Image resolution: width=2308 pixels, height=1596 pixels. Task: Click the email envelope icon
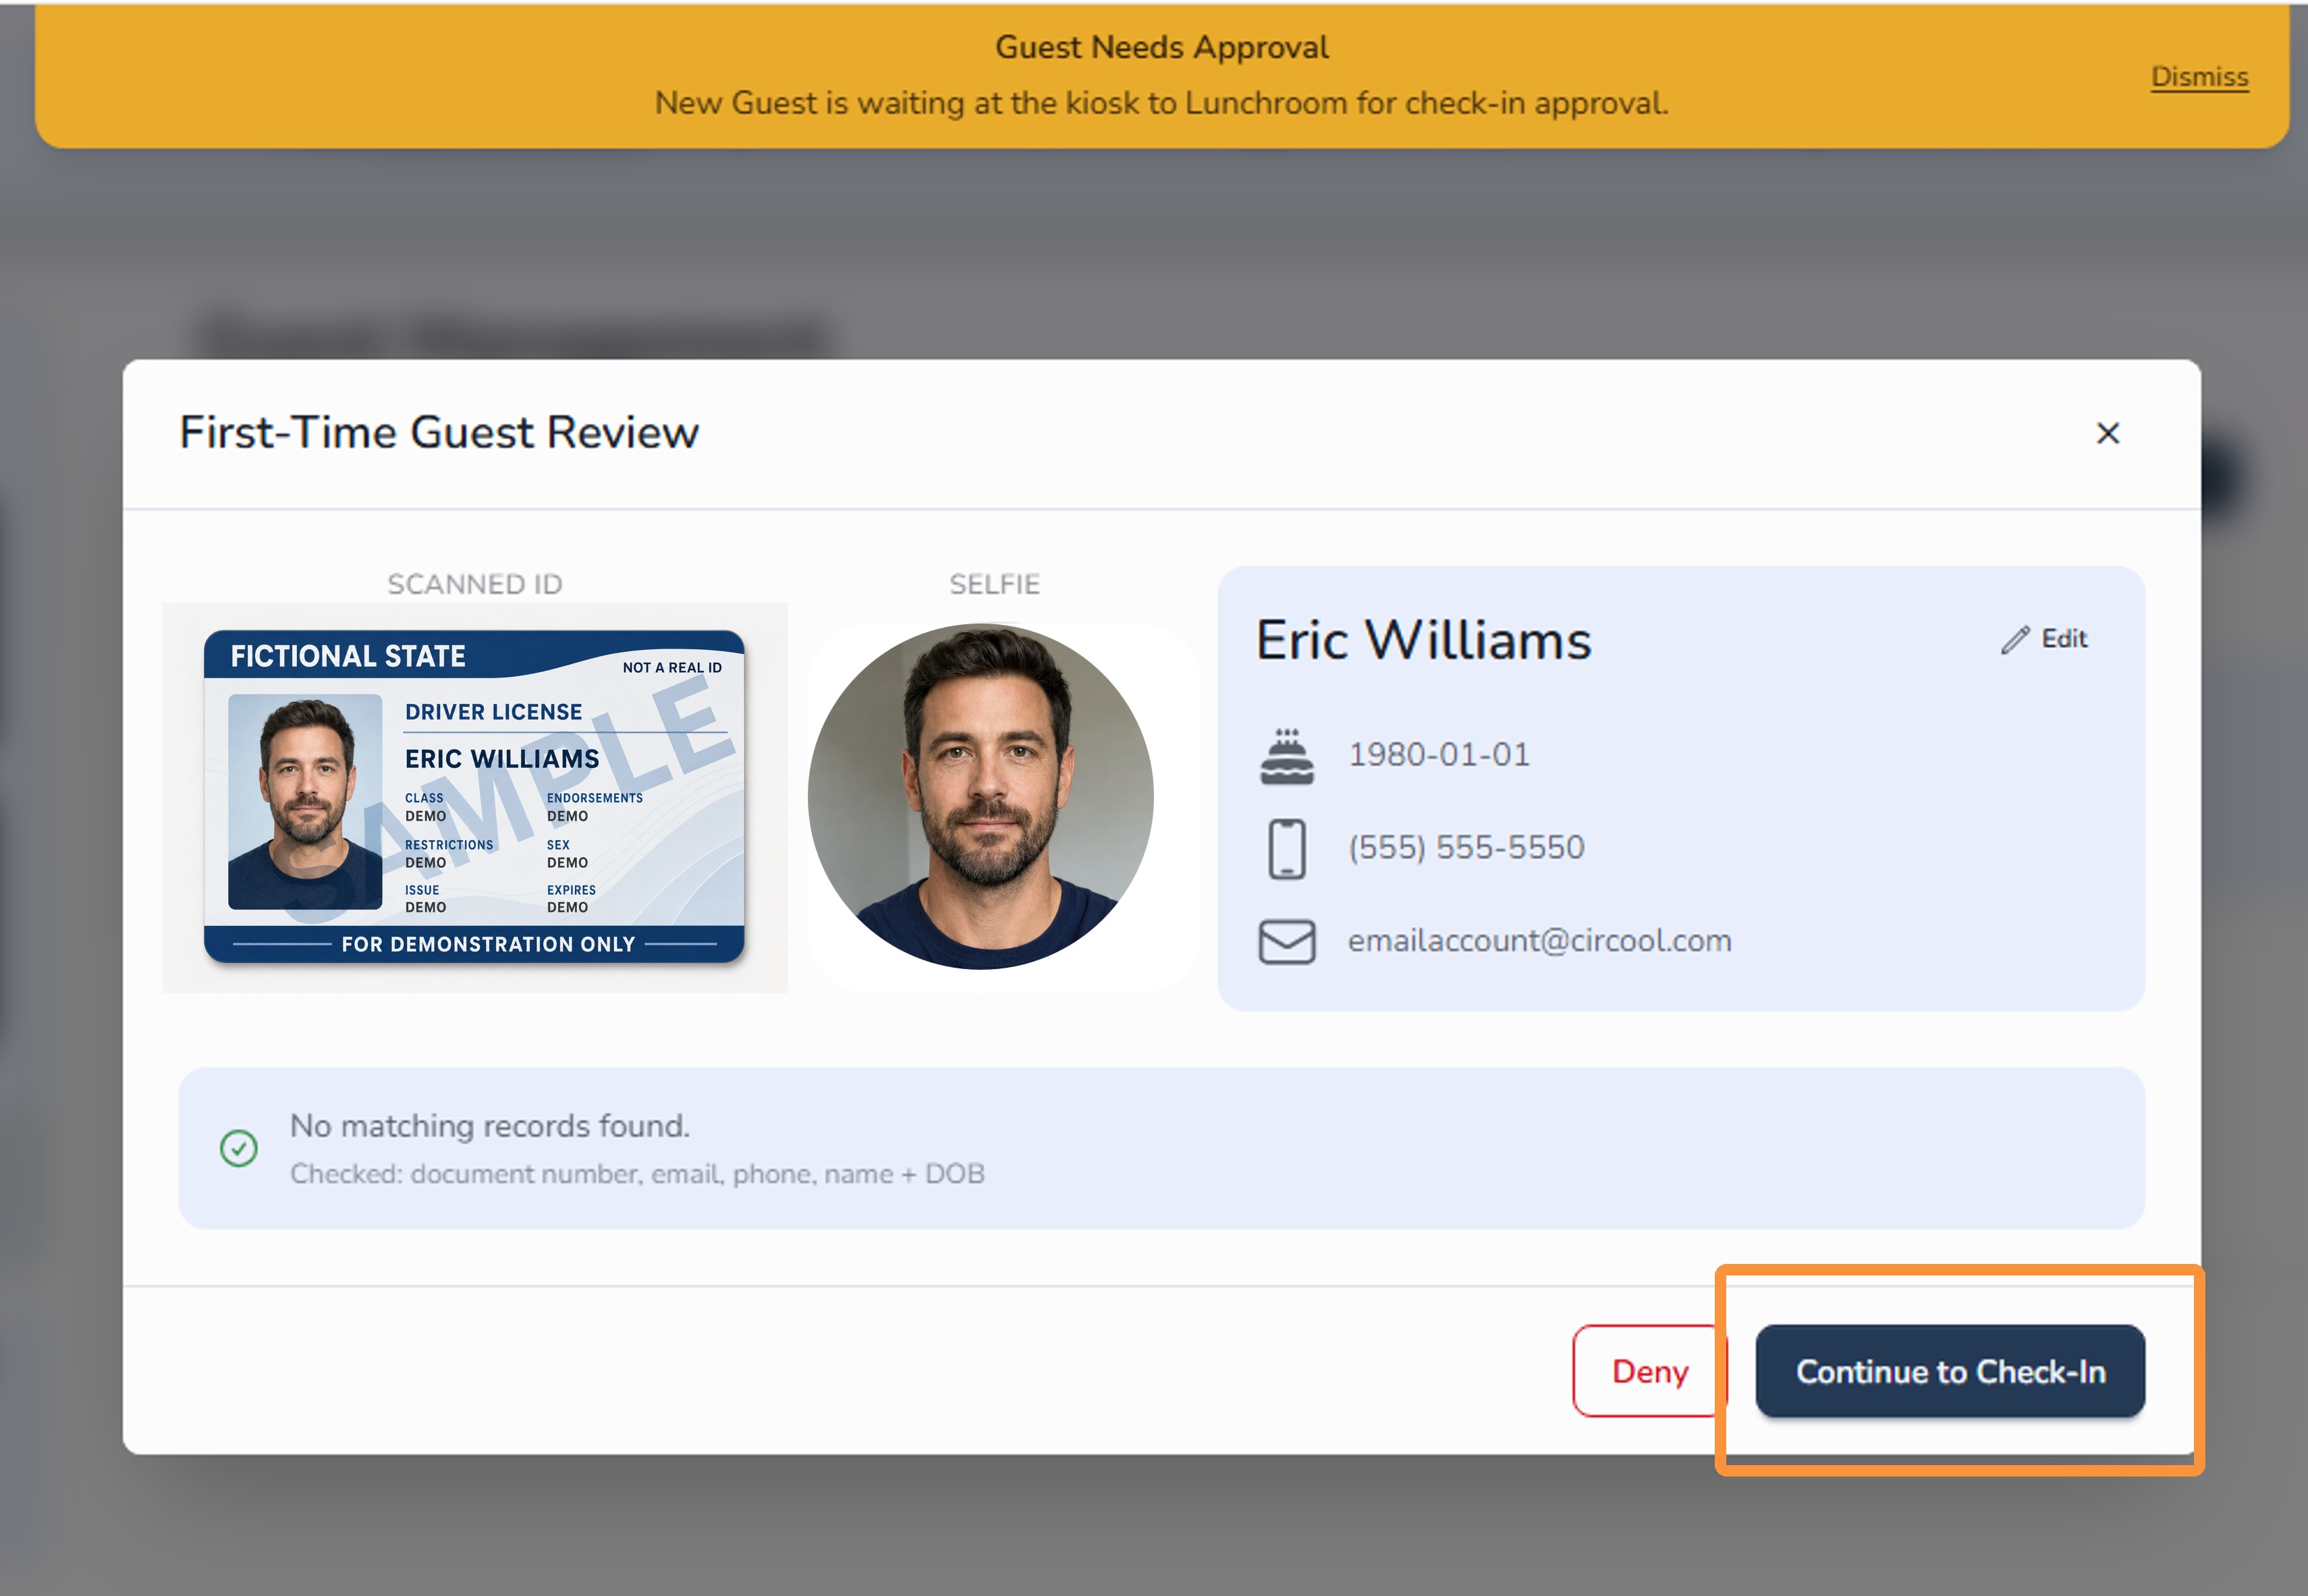(1287, 941)
